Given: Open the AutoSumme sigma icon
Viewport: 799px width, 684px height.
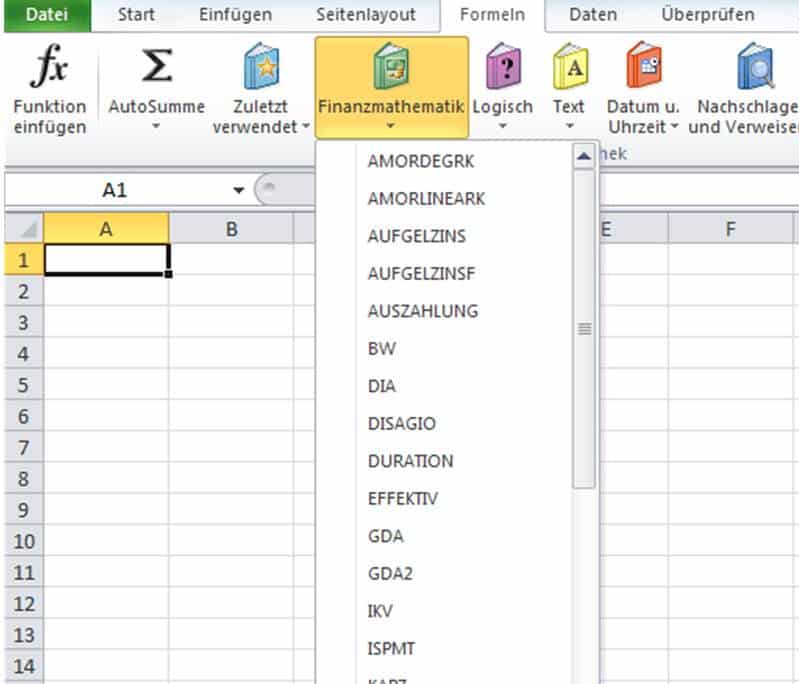Looking at the screenshot, I should 156,68.
